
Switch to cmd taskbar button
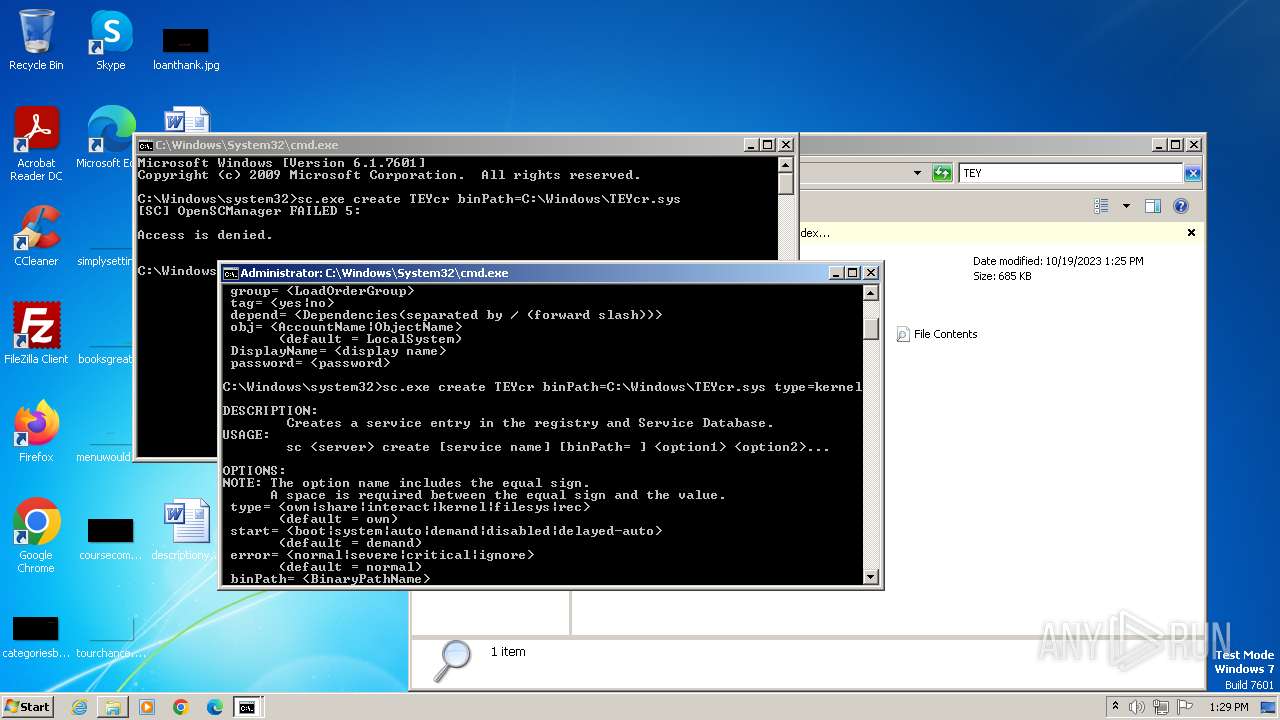pos(247,707)
